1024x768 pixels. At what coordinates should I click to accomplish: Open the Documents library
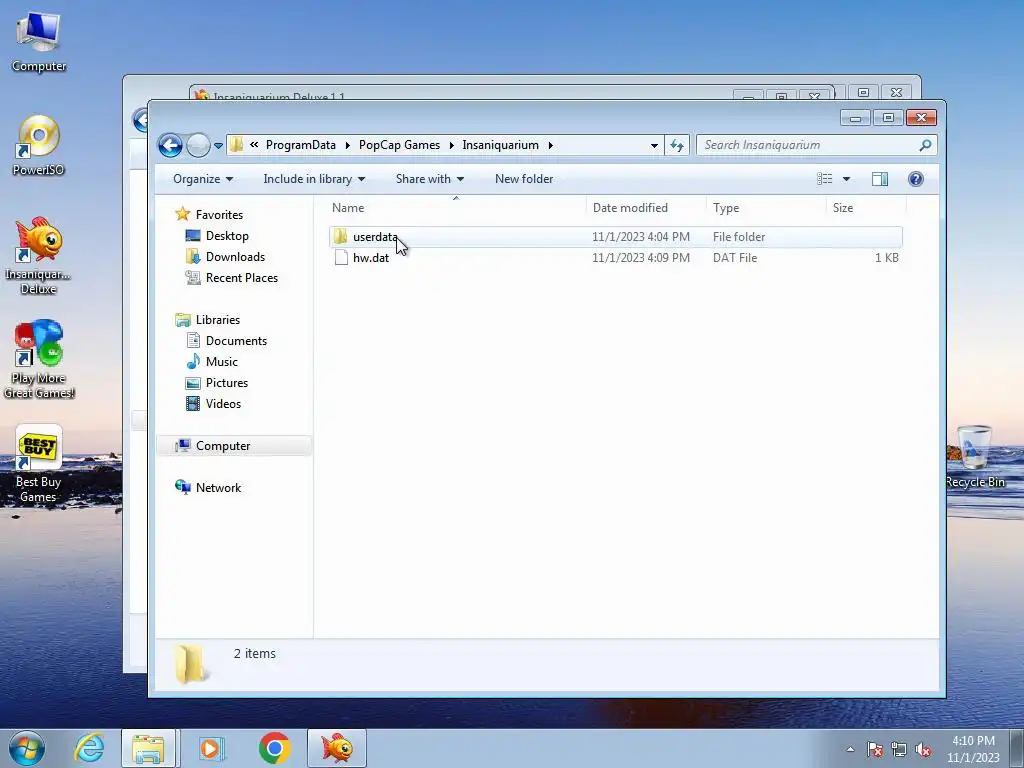(236, 341)
